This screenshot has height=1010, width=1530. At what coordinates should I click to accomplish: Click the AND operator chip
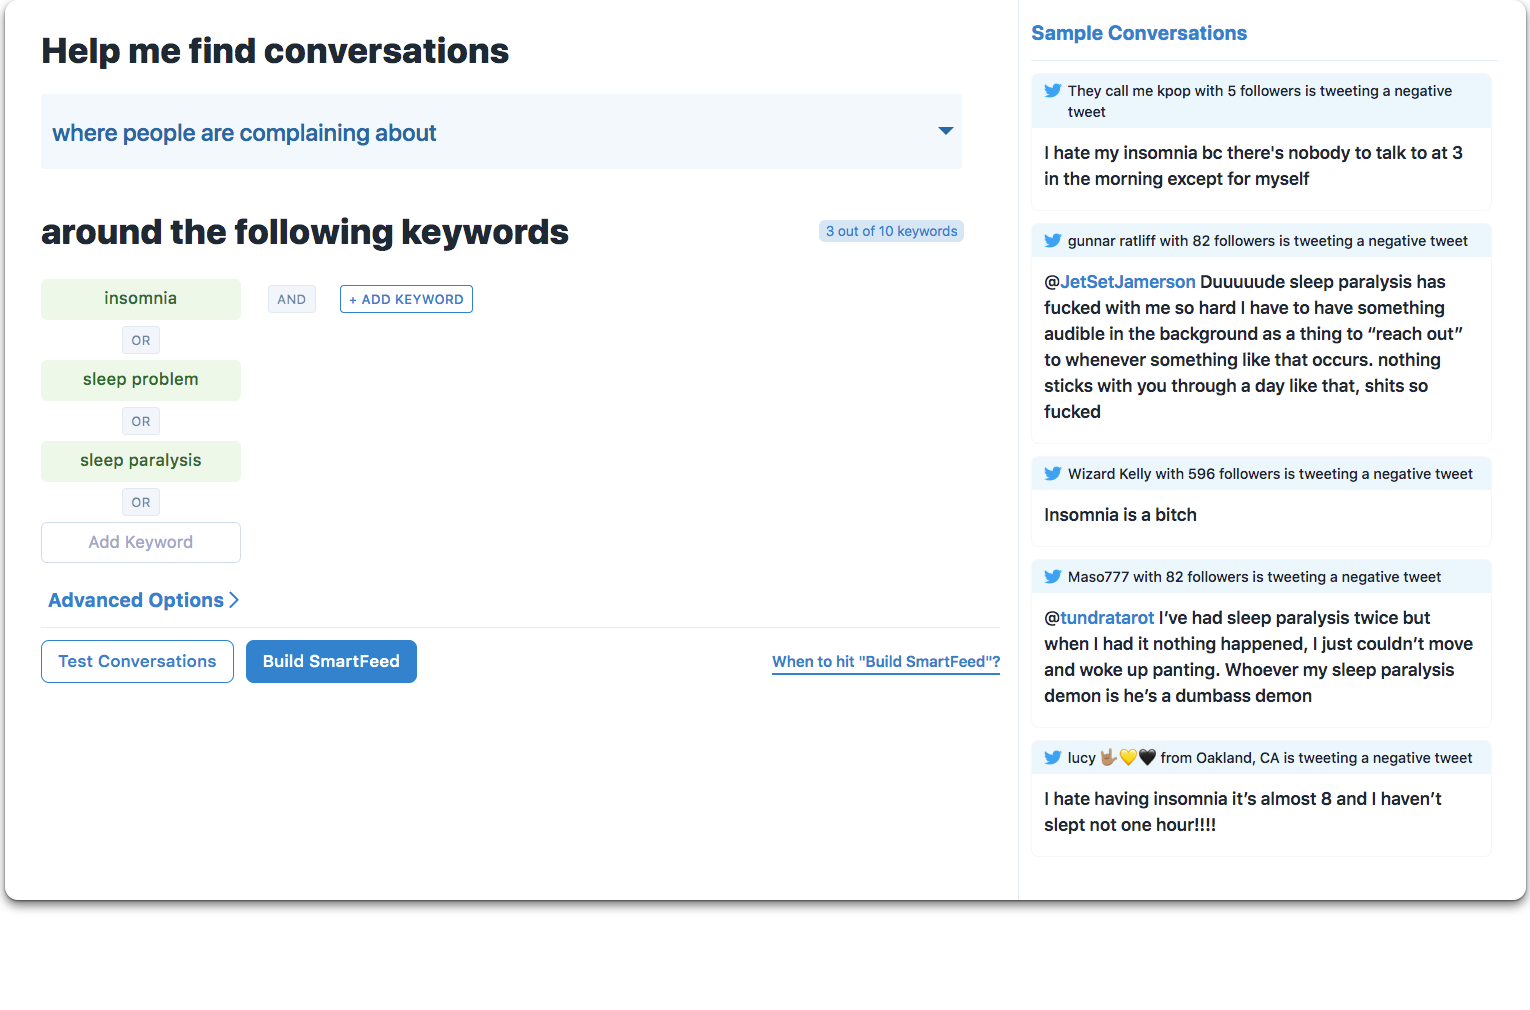point(292,299)
